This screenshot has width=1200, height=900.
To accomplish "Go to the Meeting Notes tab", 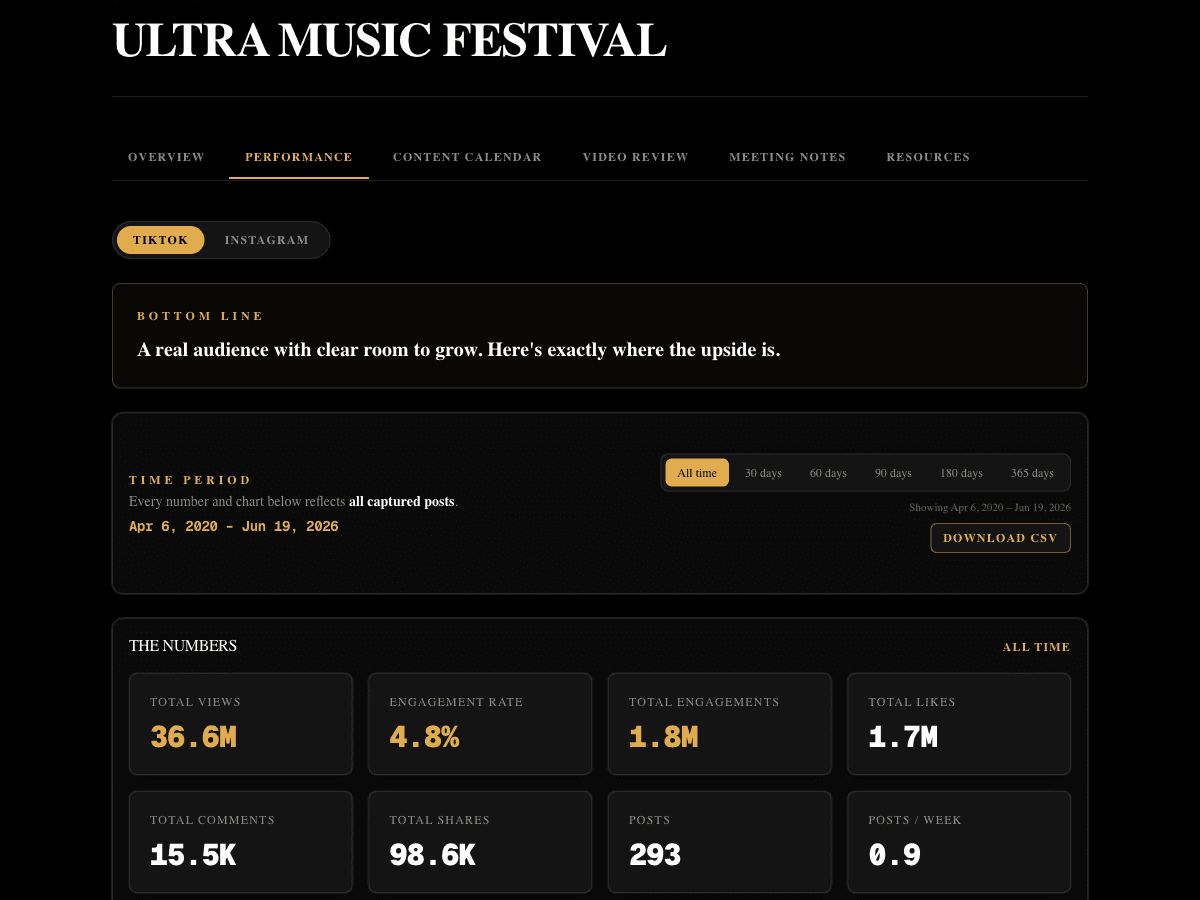I will point(787,157).
